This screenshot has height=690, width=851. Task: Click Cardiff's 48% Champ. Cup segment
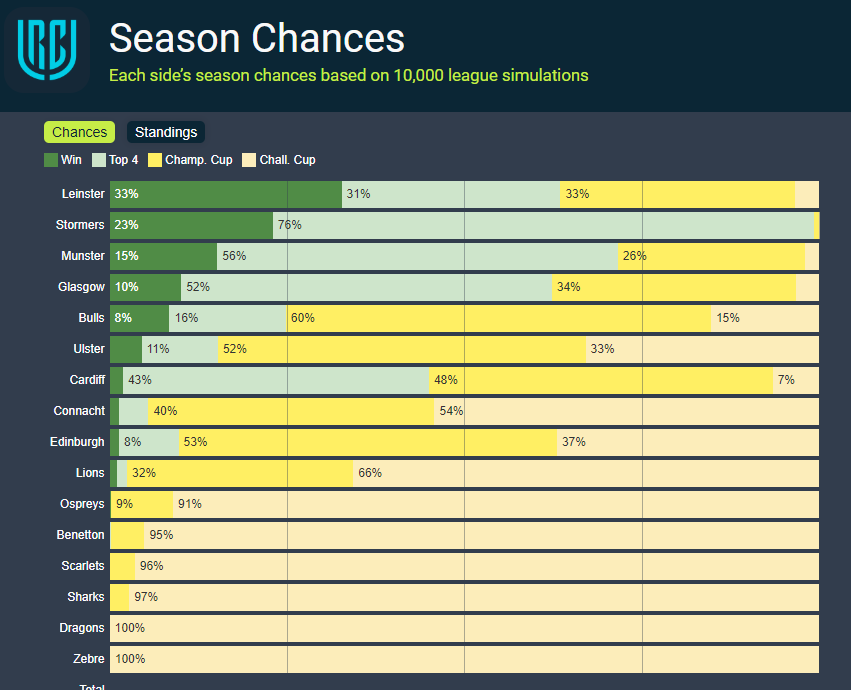pyautogui.click(x=601, y=380)
